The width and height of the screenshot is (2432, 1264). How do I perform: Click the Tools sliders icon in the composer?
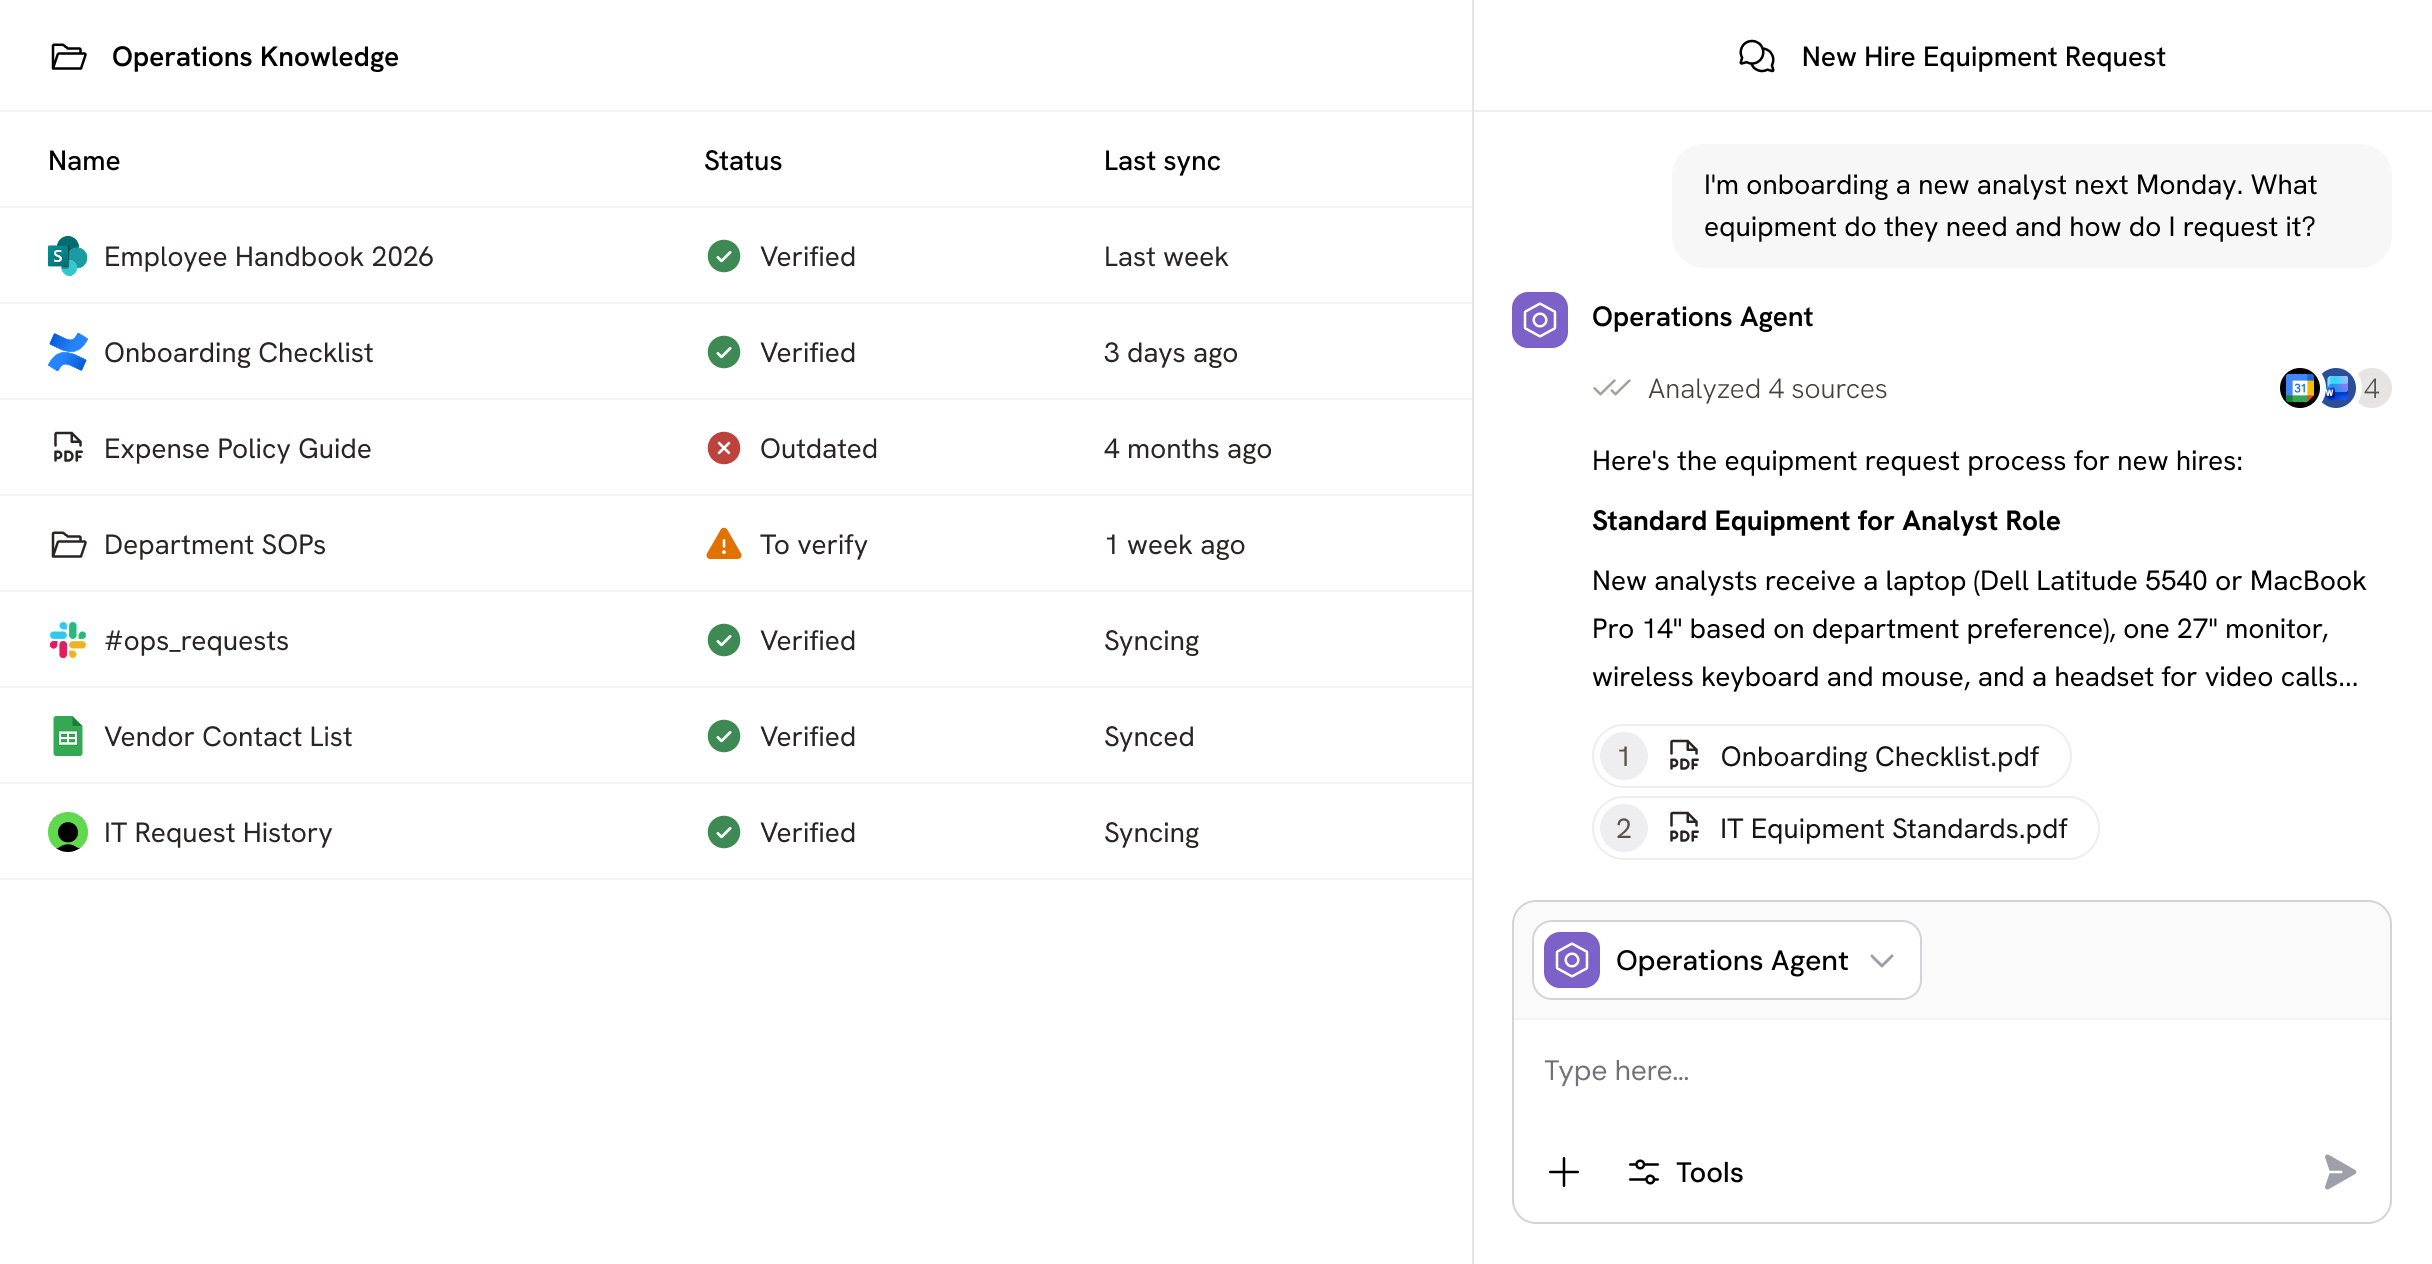coord(1643,1171)
